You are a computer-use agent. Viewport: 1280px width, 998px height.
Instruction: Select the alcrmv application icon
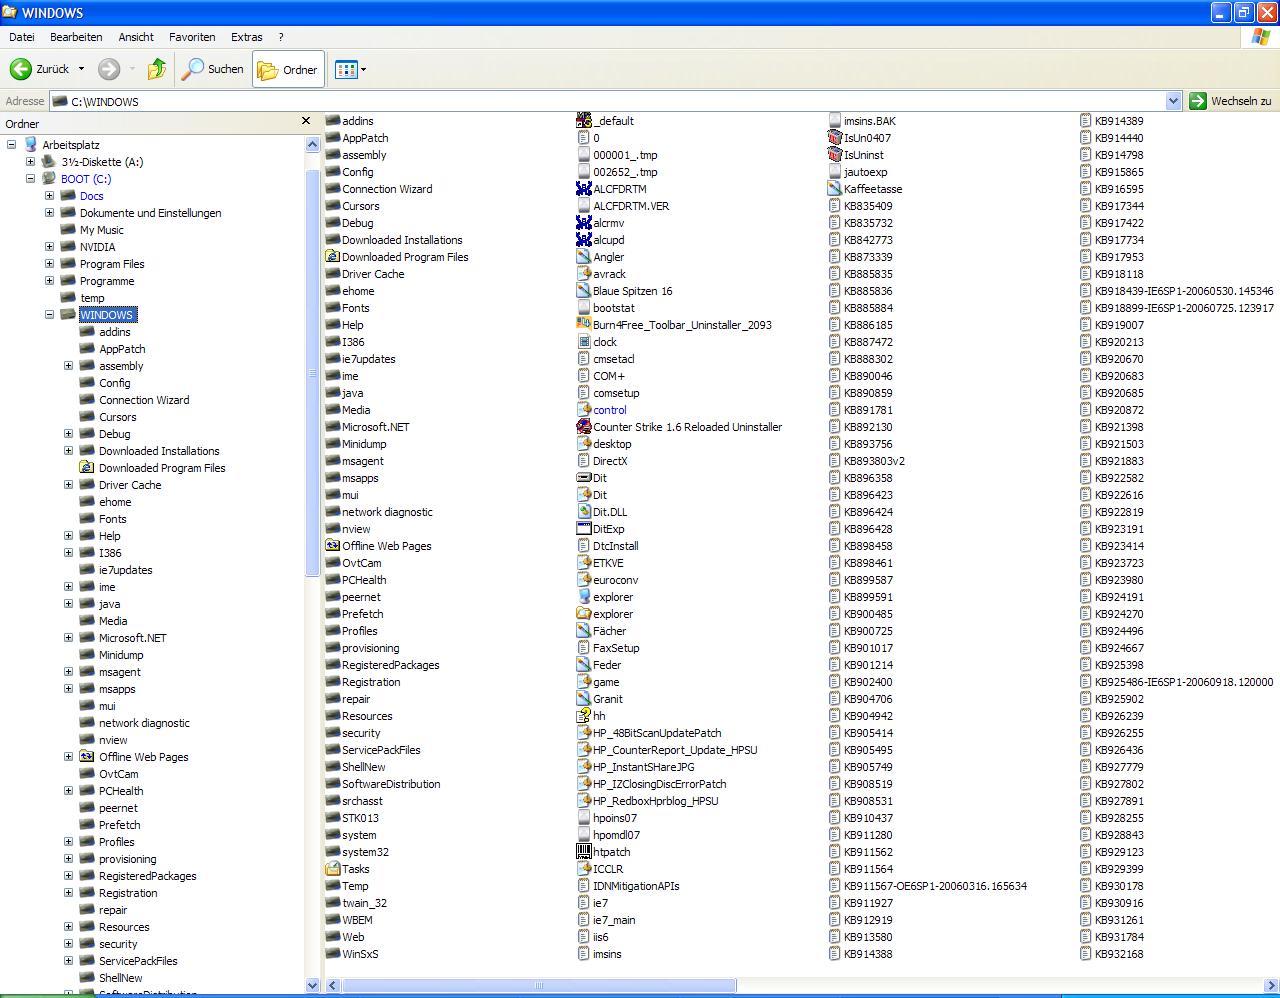pos(584,223)
